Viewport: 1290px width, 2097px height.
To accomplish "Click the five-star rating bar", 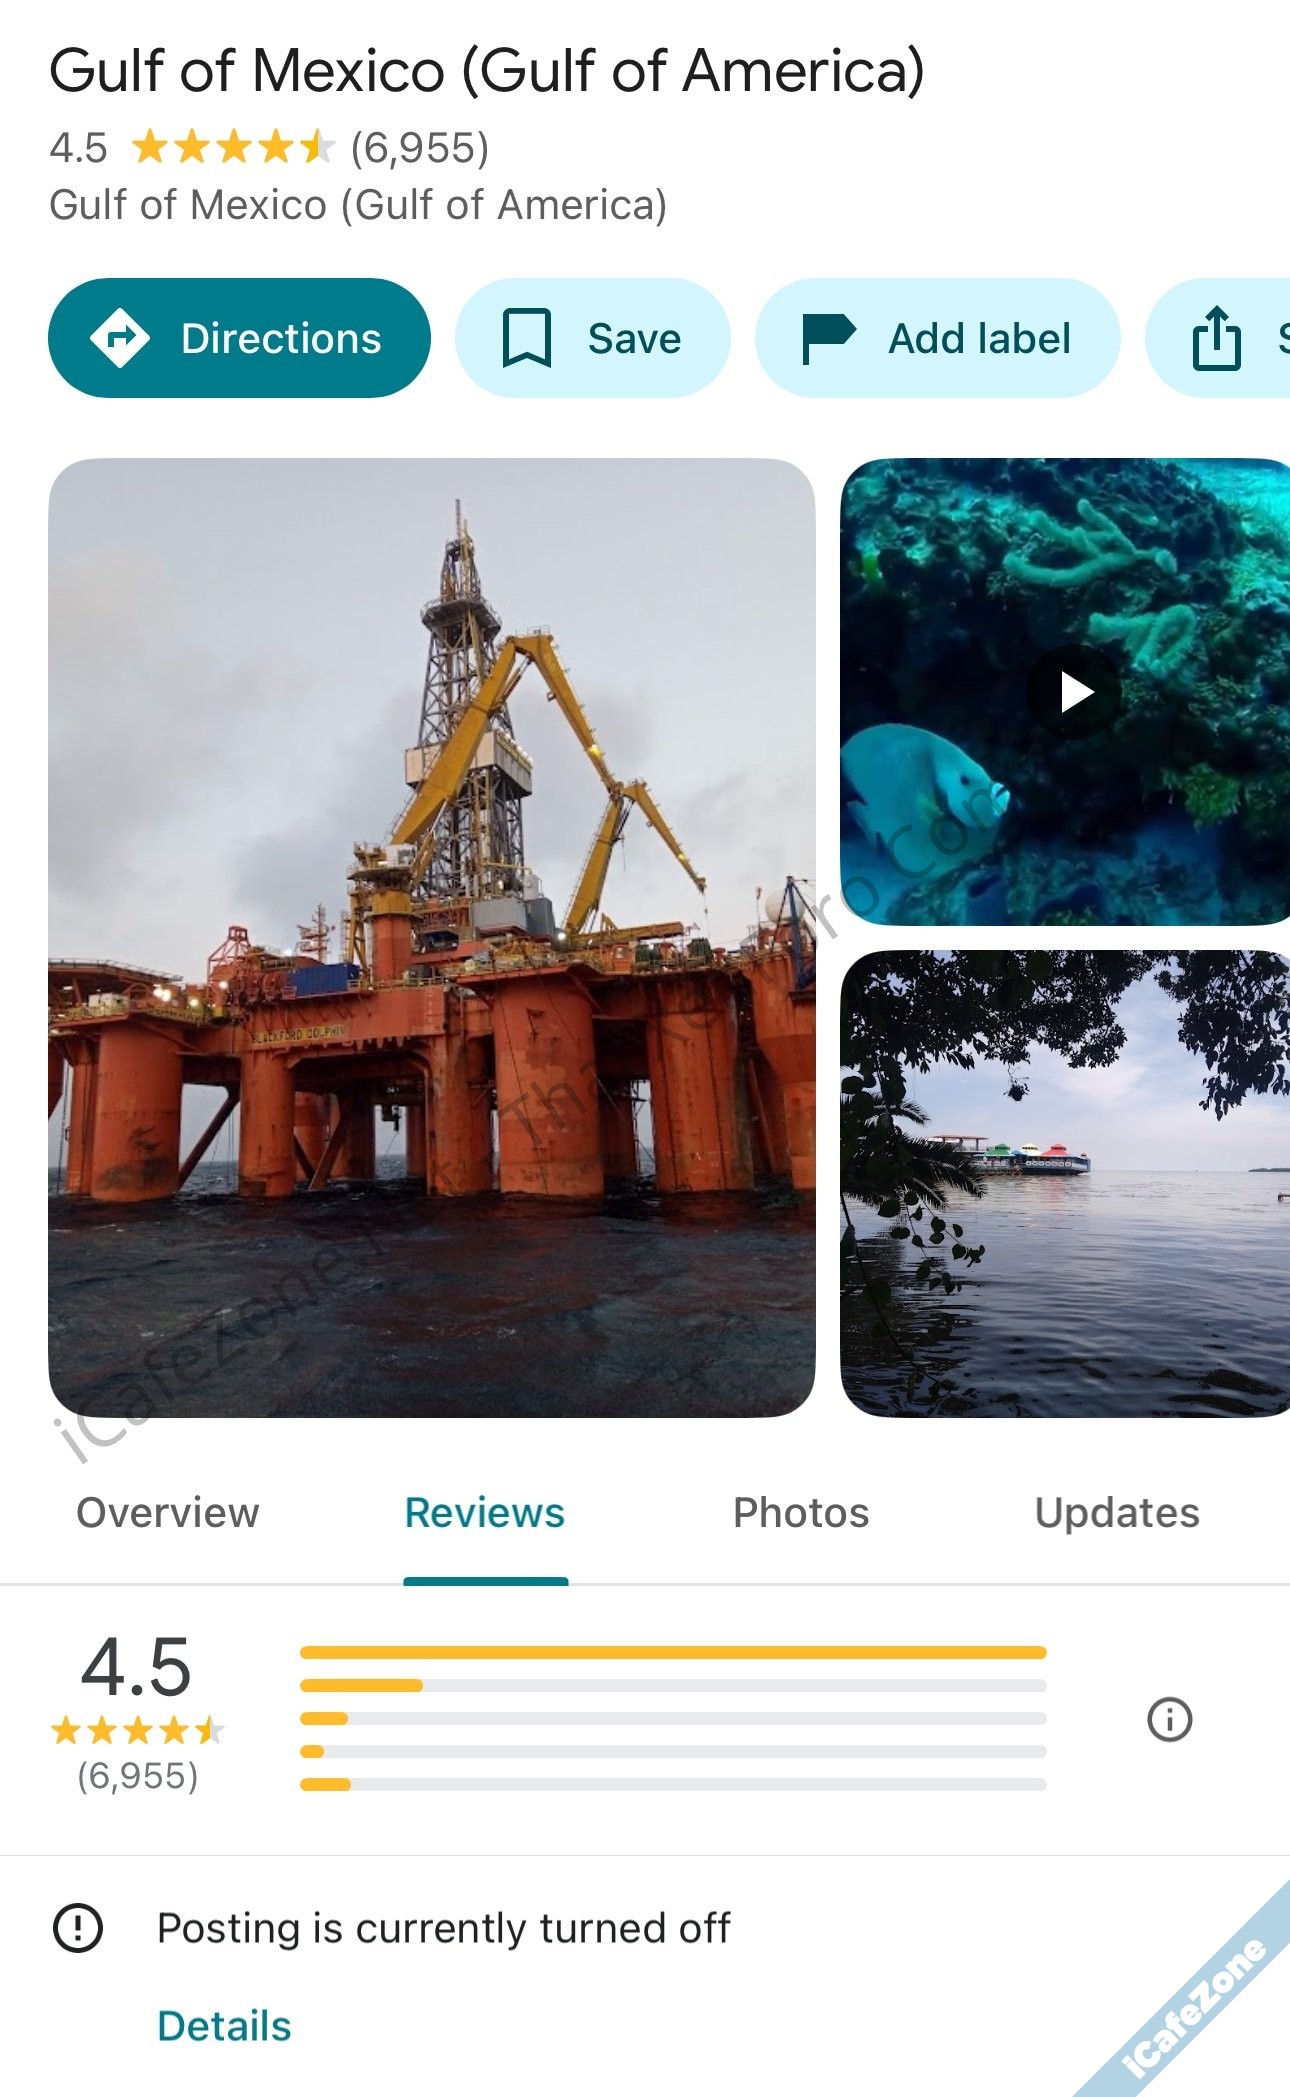I will [x=672, y=1653].
